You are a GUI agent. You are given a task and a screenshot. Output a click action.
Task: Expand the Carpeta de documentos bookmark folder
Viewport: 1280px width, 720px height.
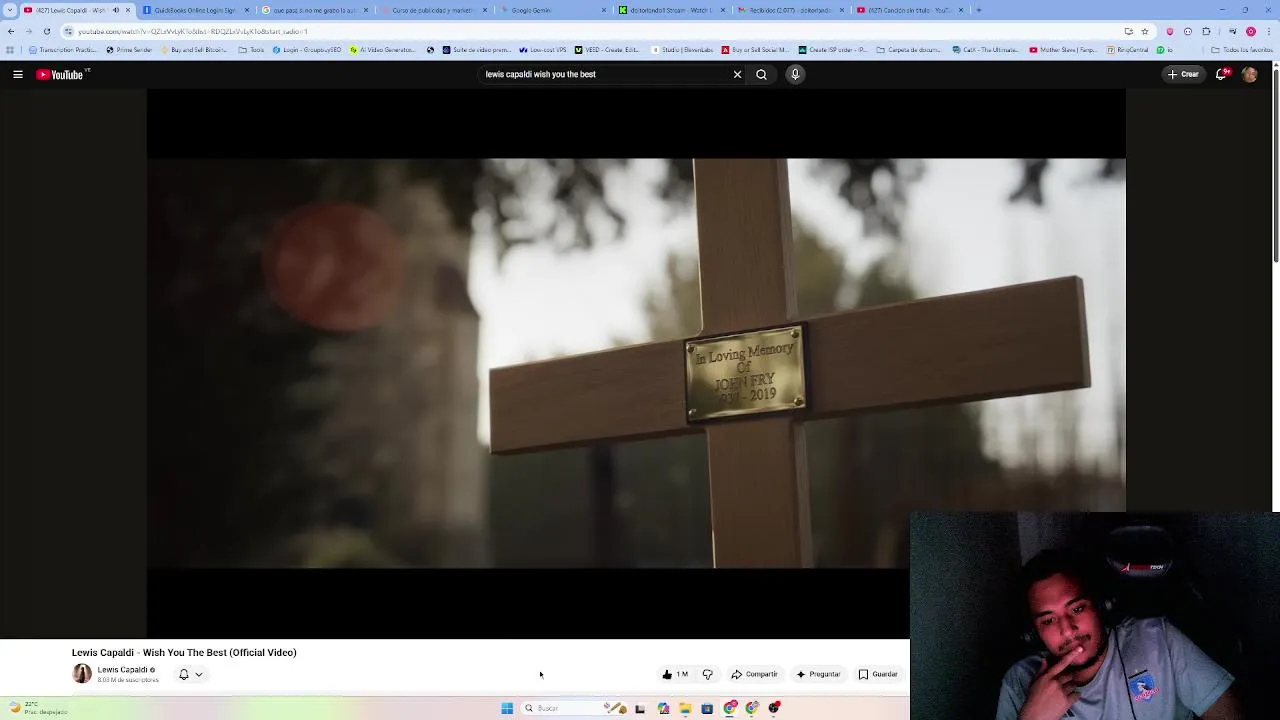click(908, 50)
